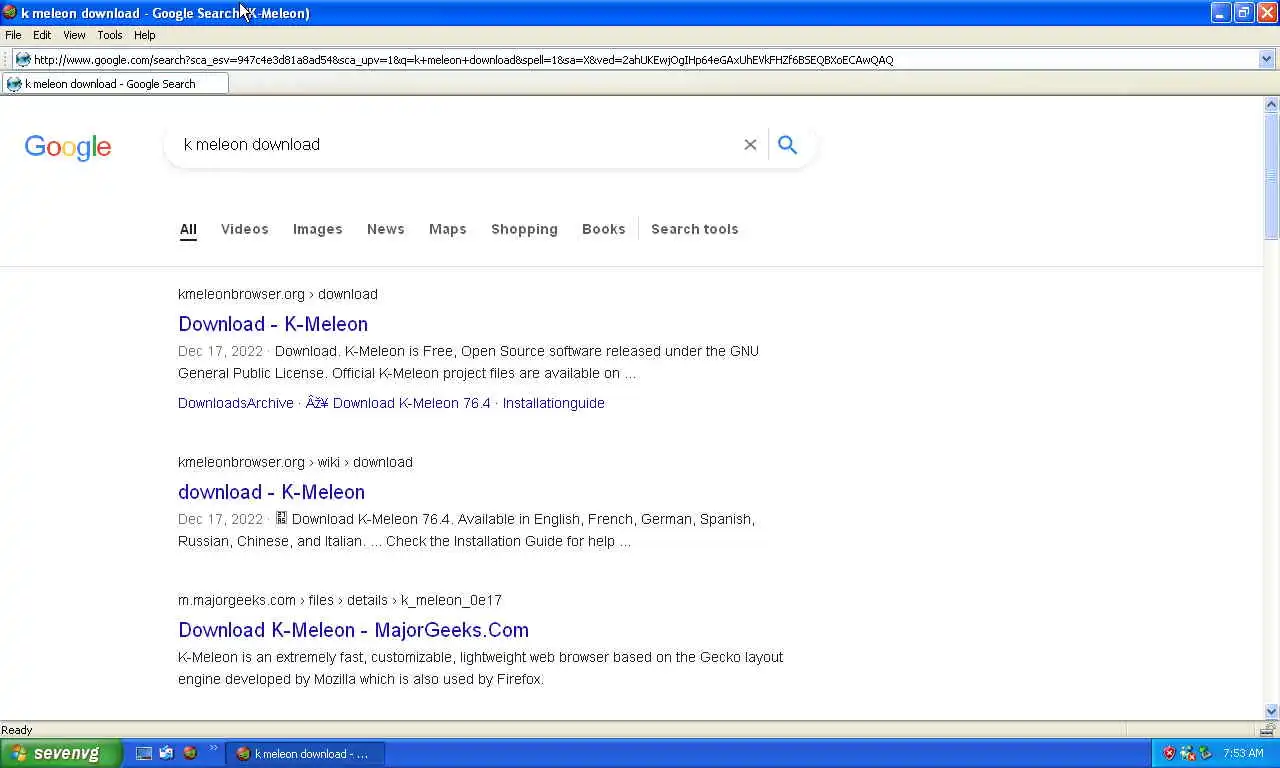This screenshot has height=768, width=1280.
Task: Open the View menu
Action: tap(74, 35)
